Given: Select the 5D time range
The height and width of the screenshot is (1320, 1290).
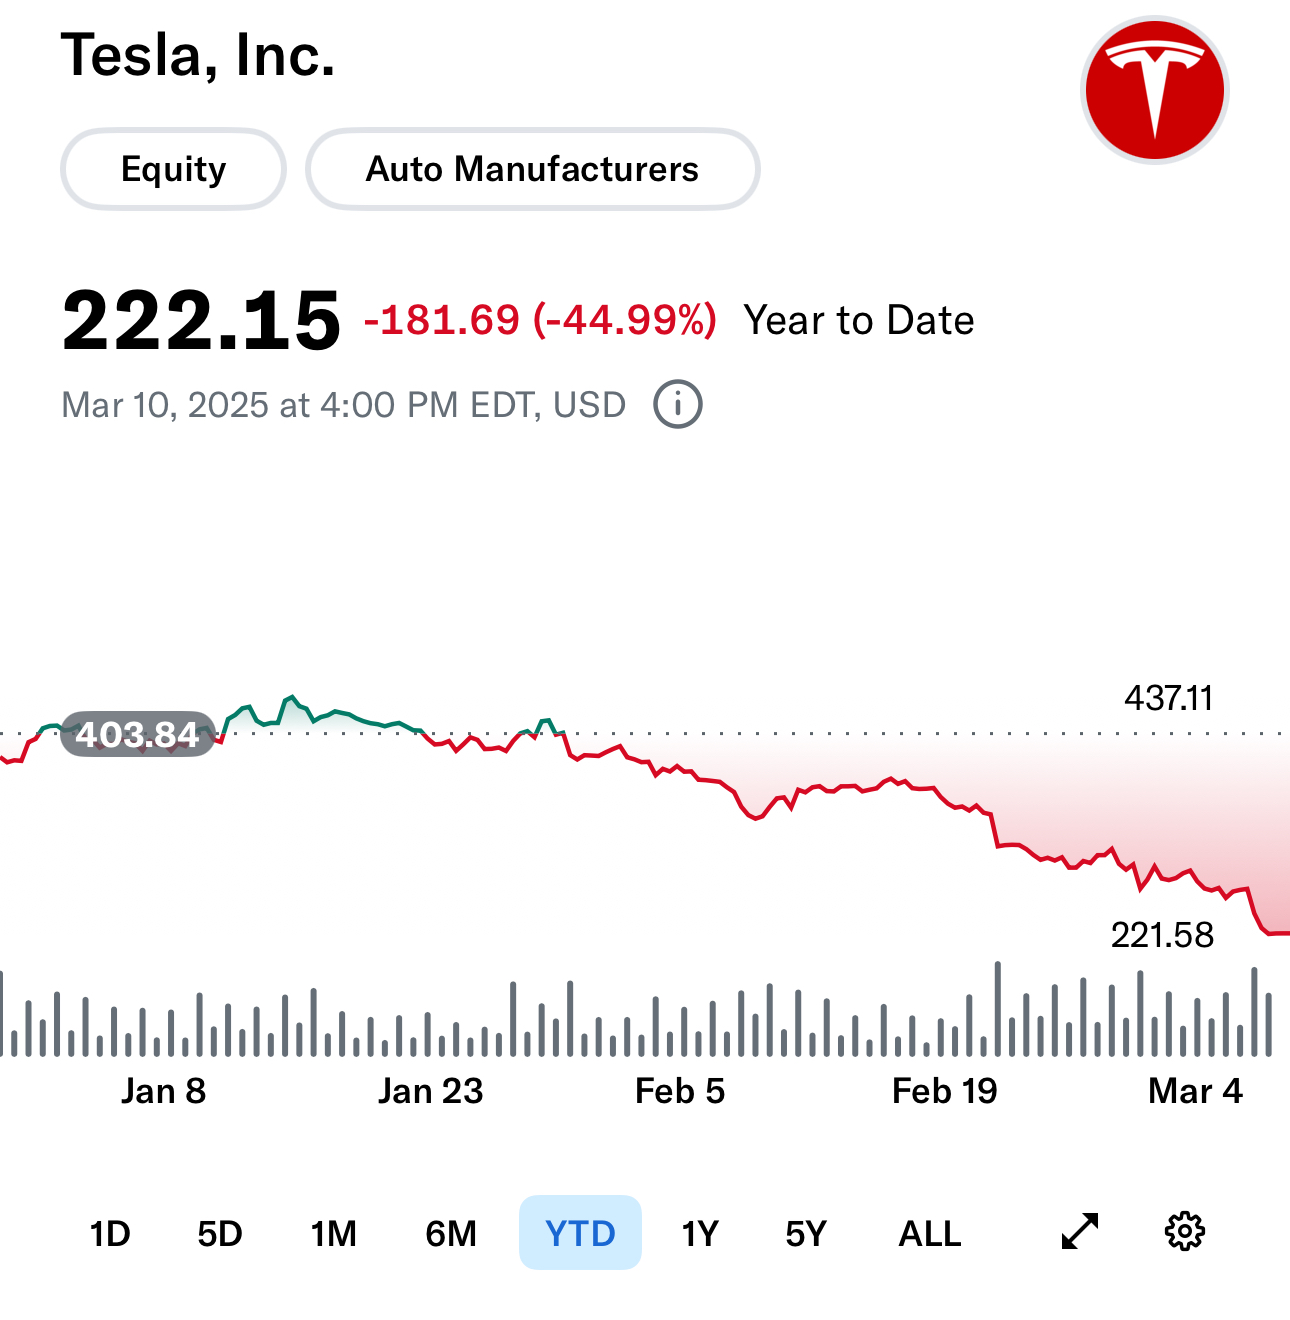Looking at the screenshot, I should coord(220,1233).
